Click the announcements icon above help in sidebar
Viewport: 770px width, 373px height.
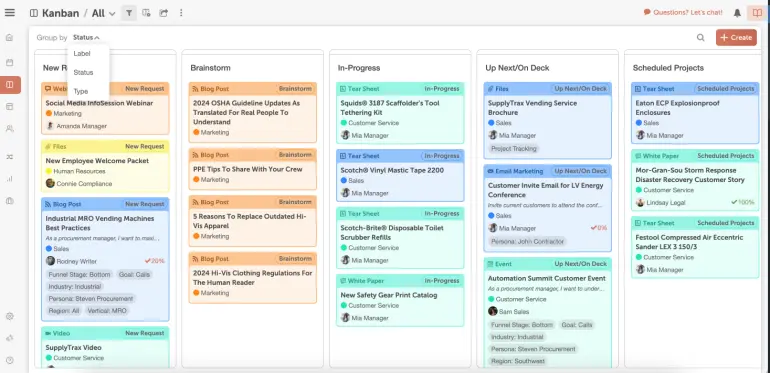tap(9, 338)
